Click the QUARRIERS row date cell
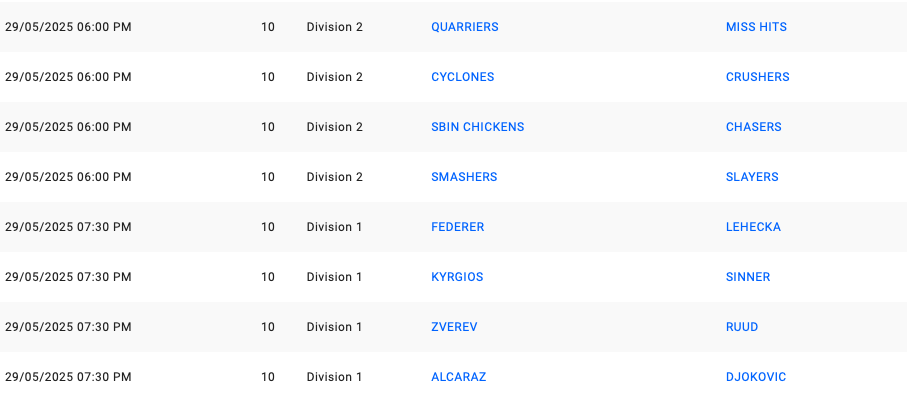Screen dimensions: 907x397 68,27
